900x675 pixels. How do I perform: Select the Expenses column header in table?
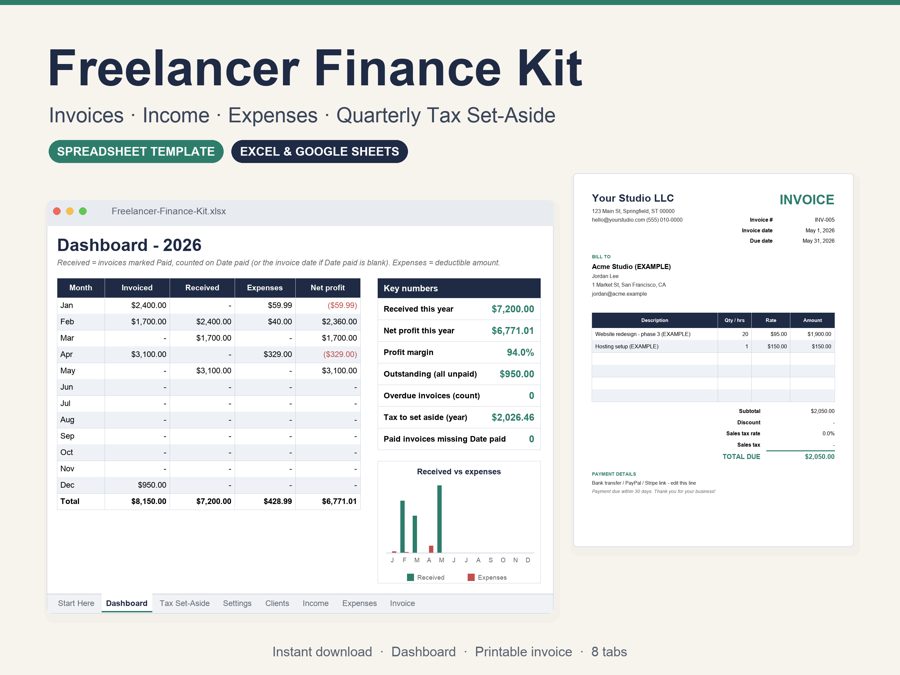coord(265,288)
